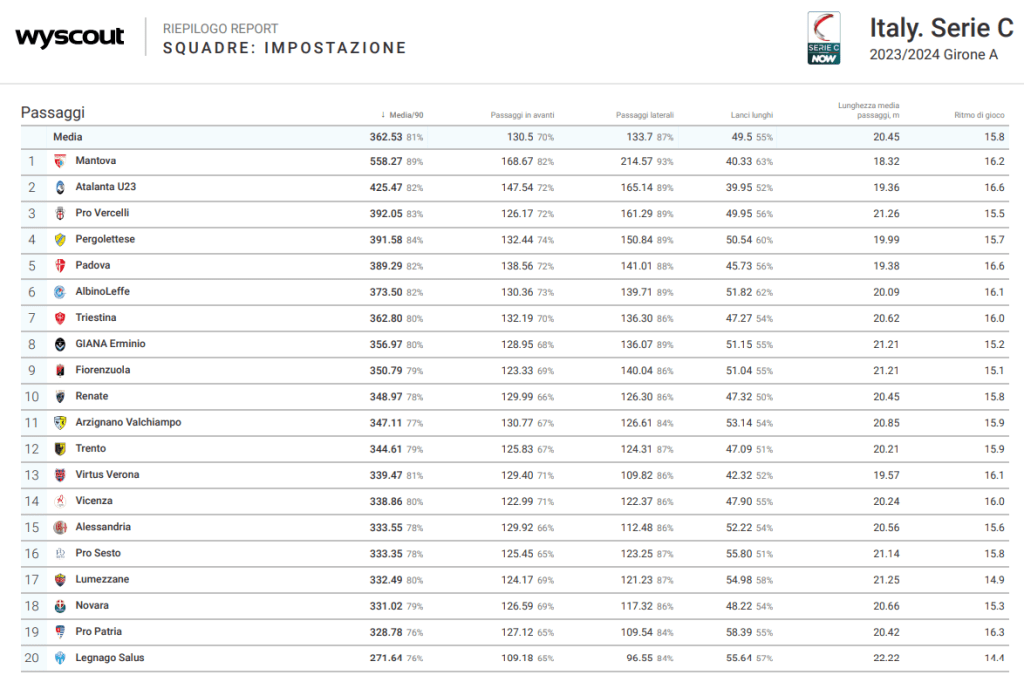This screenshot has width=1024, height=682.
Task: Click the Novara team crest icon
Action: point(60,606)
